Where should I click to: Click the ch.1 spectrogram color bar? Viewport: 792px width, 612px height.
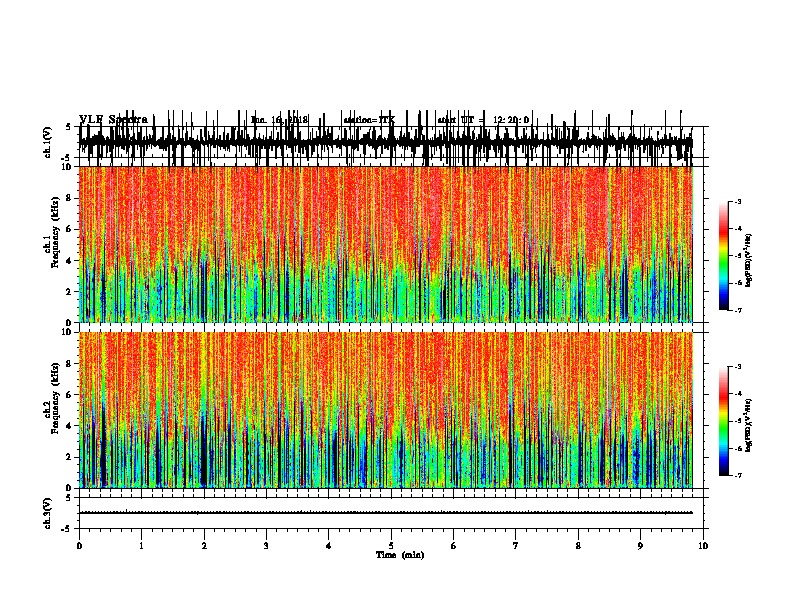724,255
